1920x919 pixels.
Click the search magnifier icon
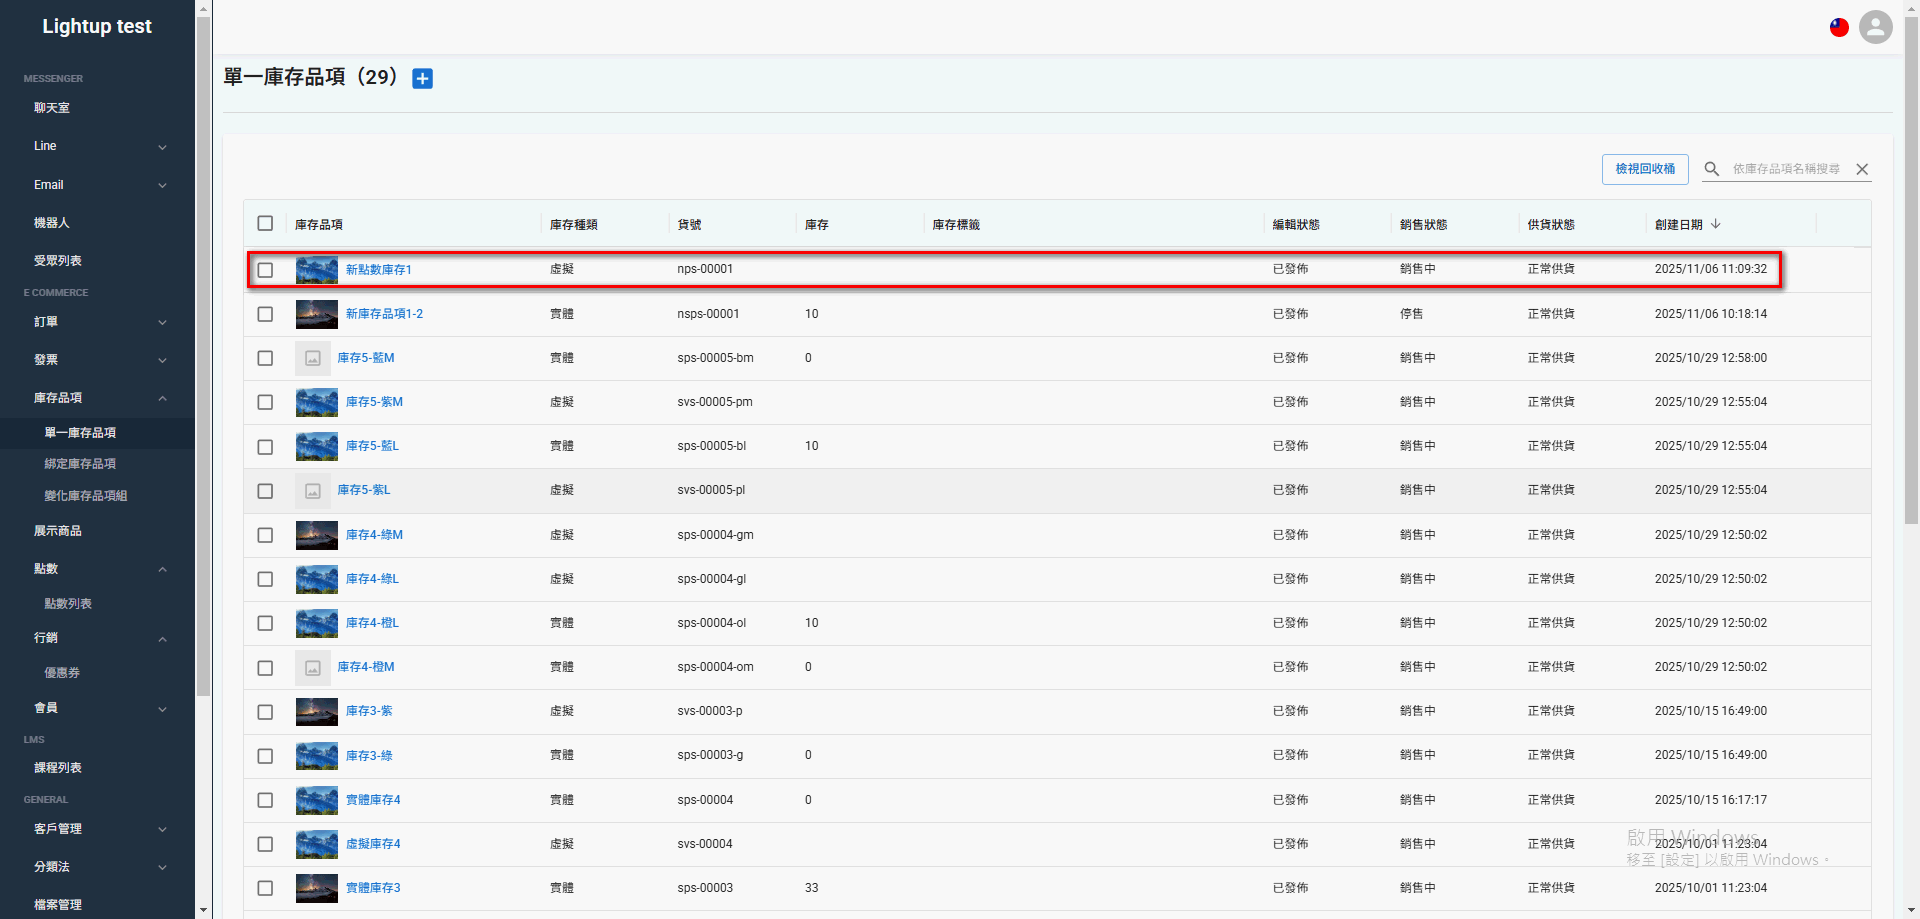click(1712, 169)
